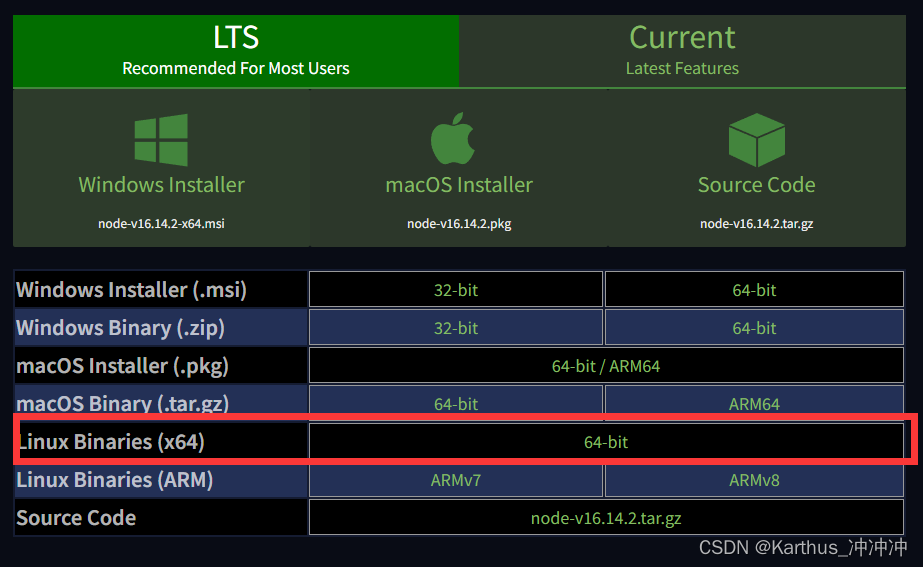The height and width of the screenshot is (567, 923).
Task: Select the Linux Binaries (x64) row label
Action: 110,442
